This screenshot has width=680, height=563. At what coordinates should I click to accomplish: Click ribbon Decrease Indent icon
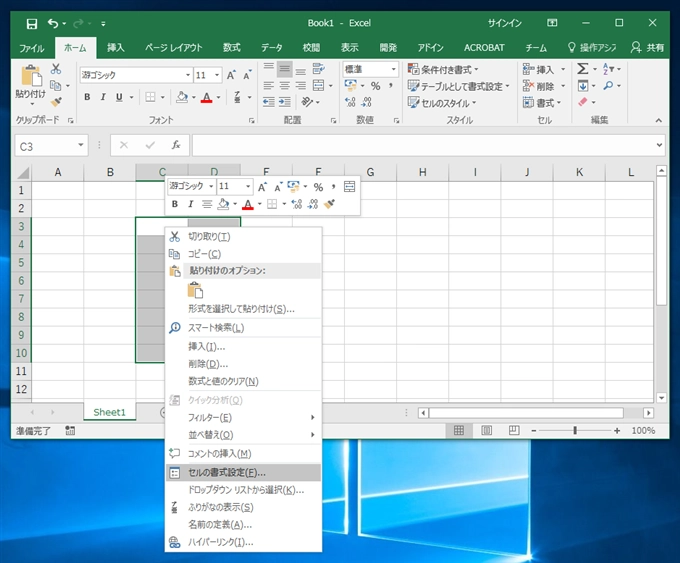point(268,102)
